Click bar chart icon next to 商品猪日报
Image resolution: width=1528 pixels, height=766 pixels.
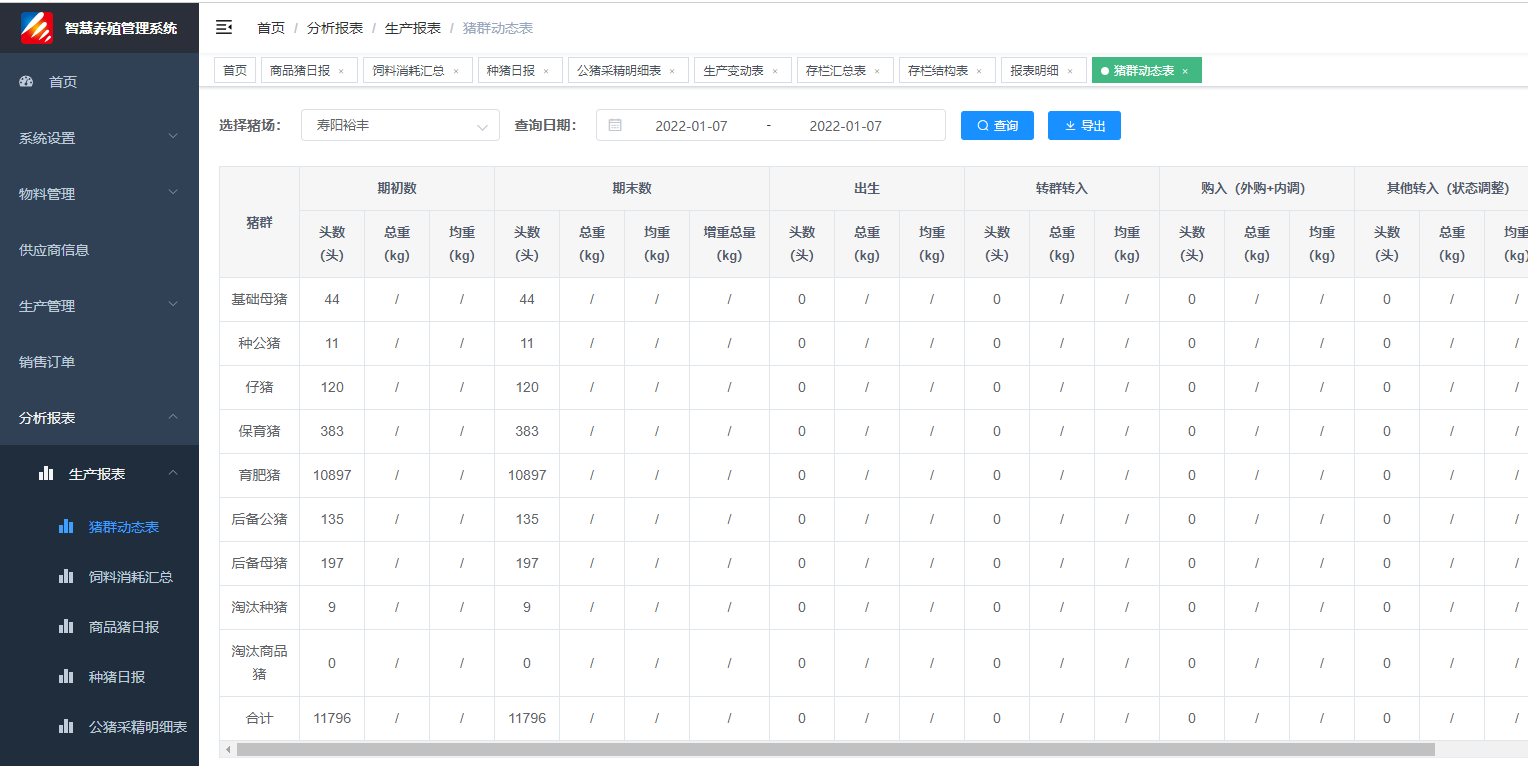pos(66,626)
